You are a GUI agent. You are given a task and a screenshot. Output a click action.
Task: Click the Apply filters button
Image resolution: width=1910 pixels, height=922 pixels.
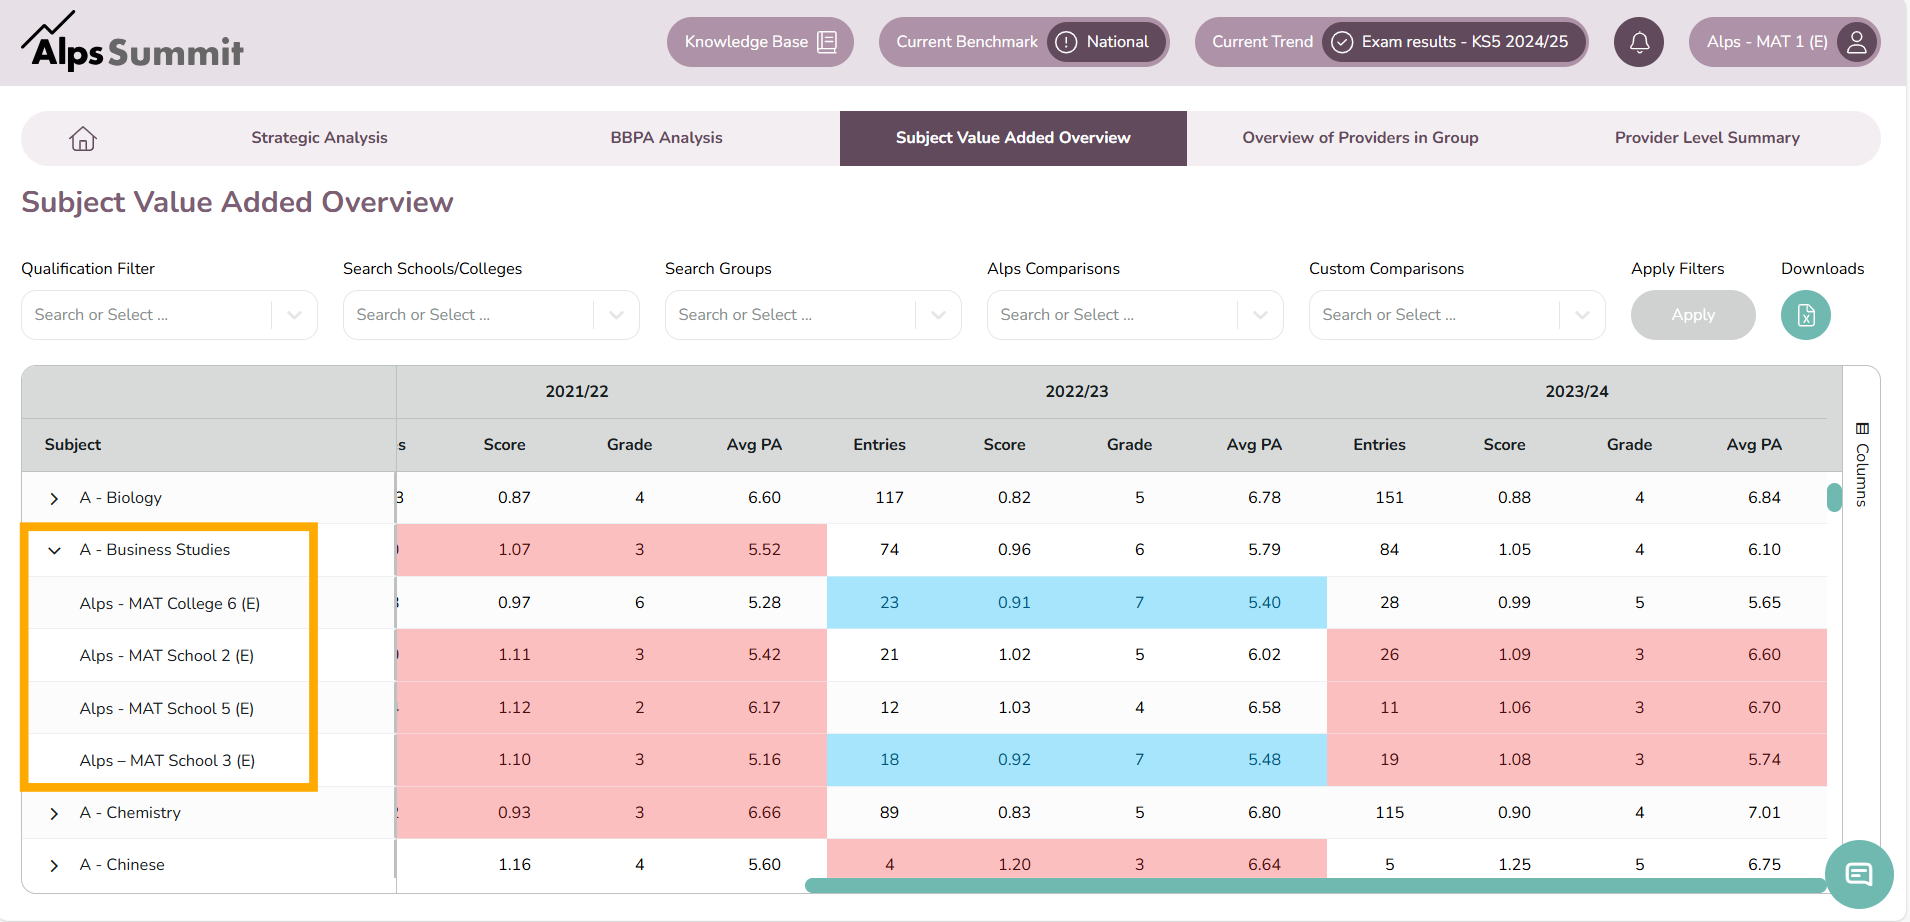[x=1693, y=315]
